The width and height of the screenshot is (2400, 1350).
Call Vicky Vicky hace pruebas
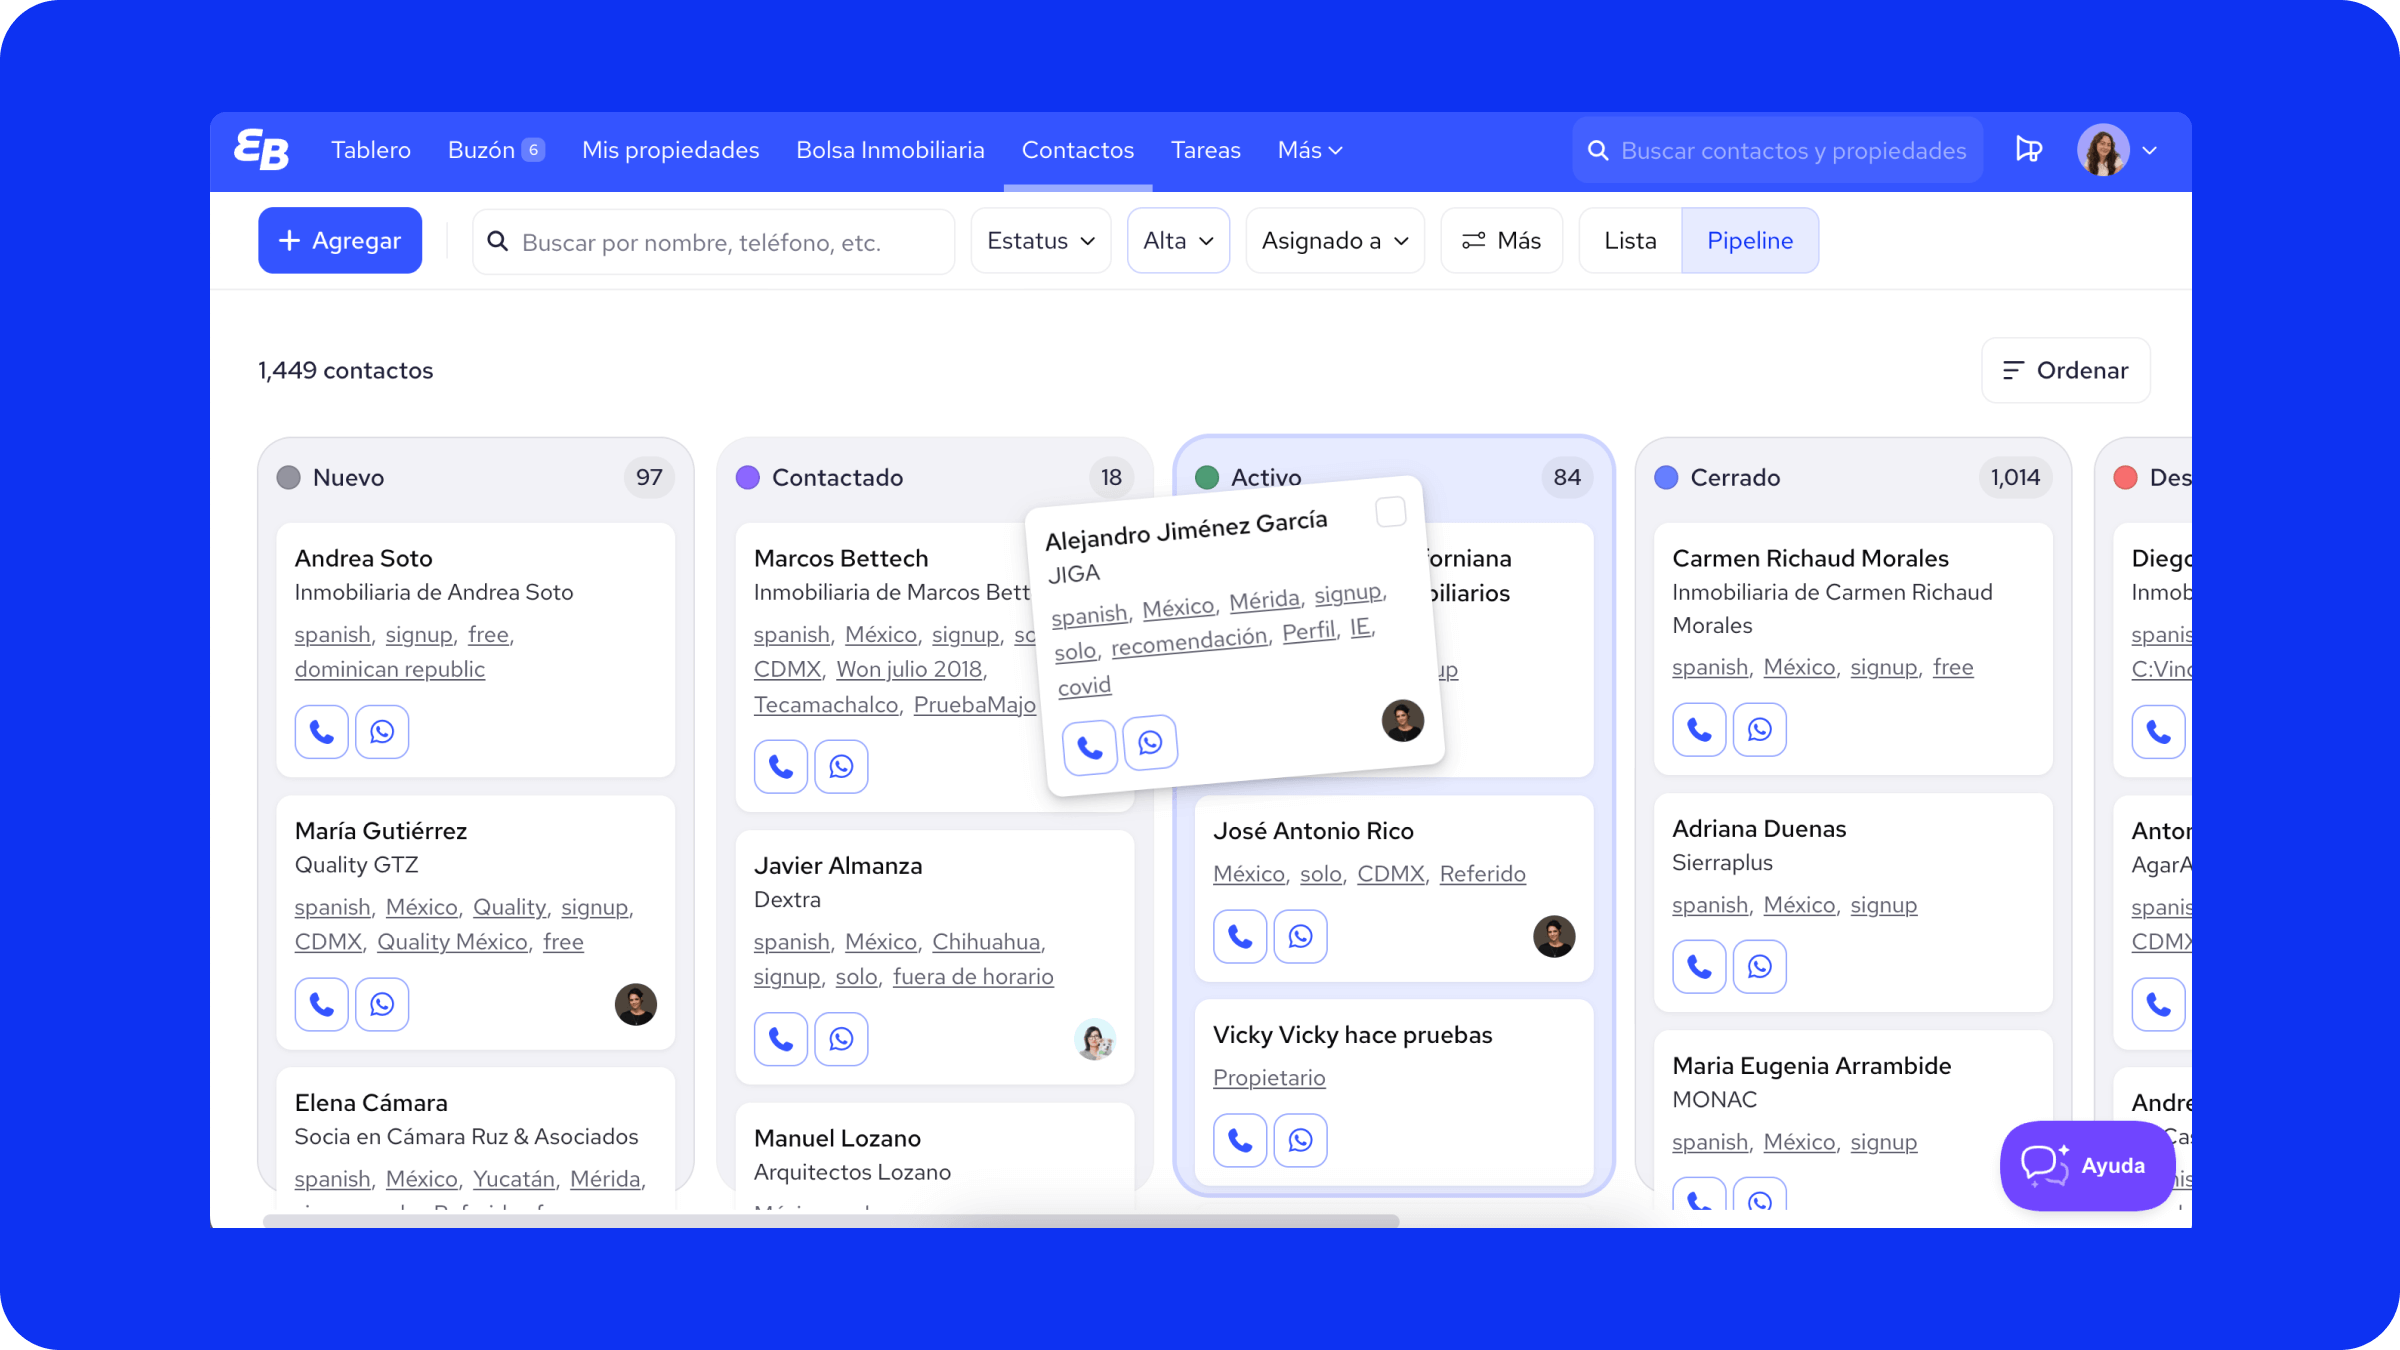pyautogui.click(x=1240, y=1140)
